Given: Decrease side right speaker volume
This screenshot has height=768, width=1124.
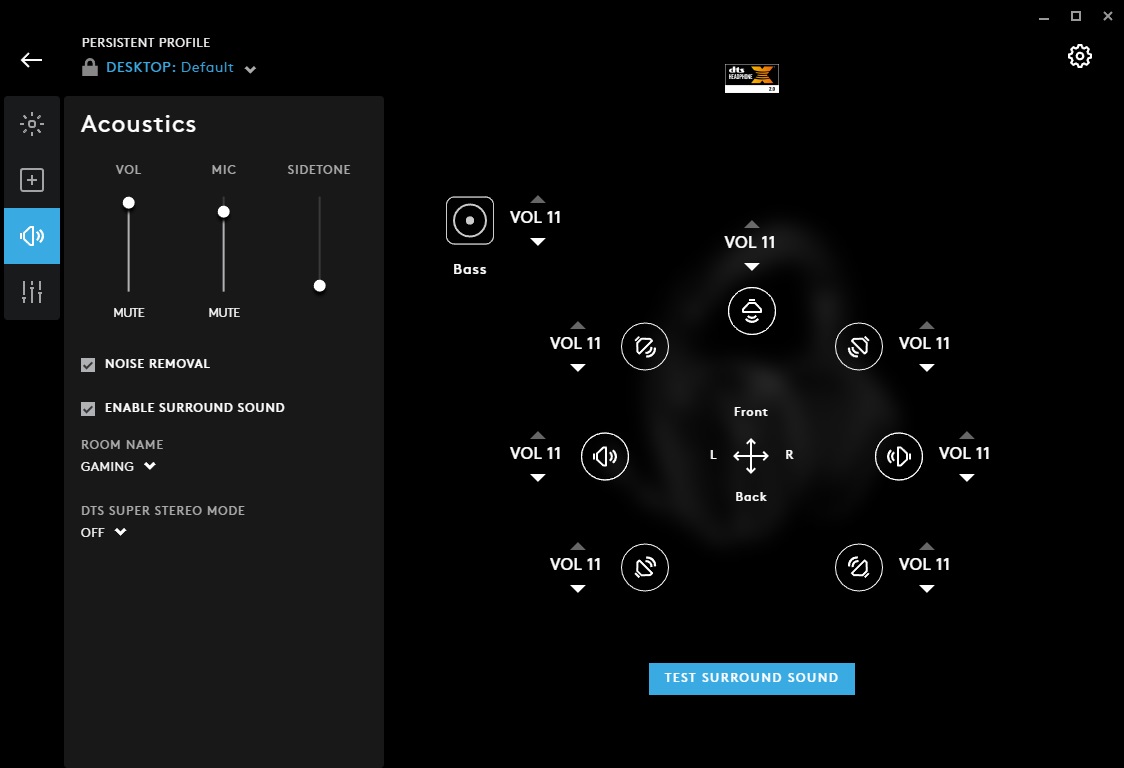Looking at the screenshot, I should click(967, 478).
